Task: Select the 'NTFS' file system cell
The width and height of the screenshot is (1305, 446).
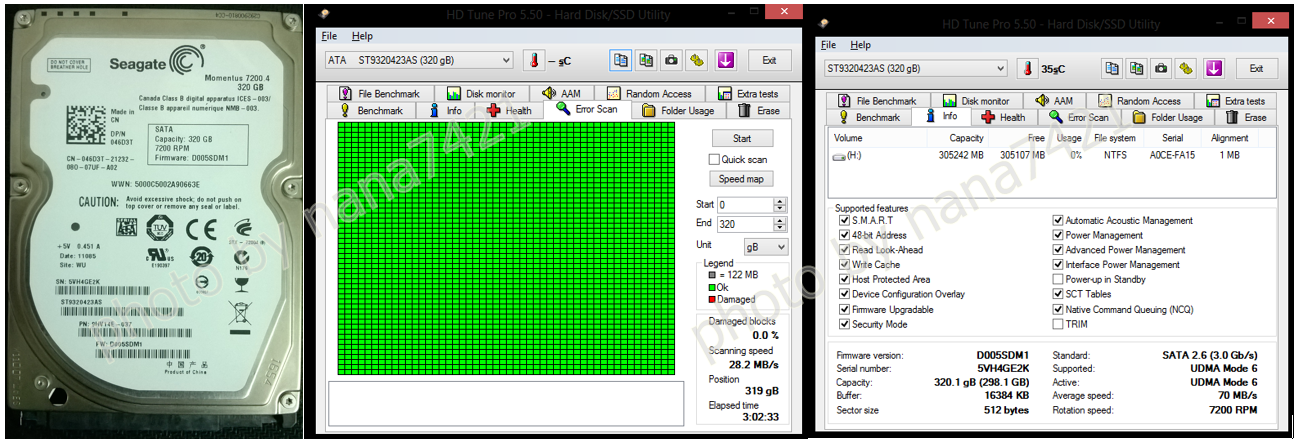Action: pyautogui.click(x=1116, y=156)
